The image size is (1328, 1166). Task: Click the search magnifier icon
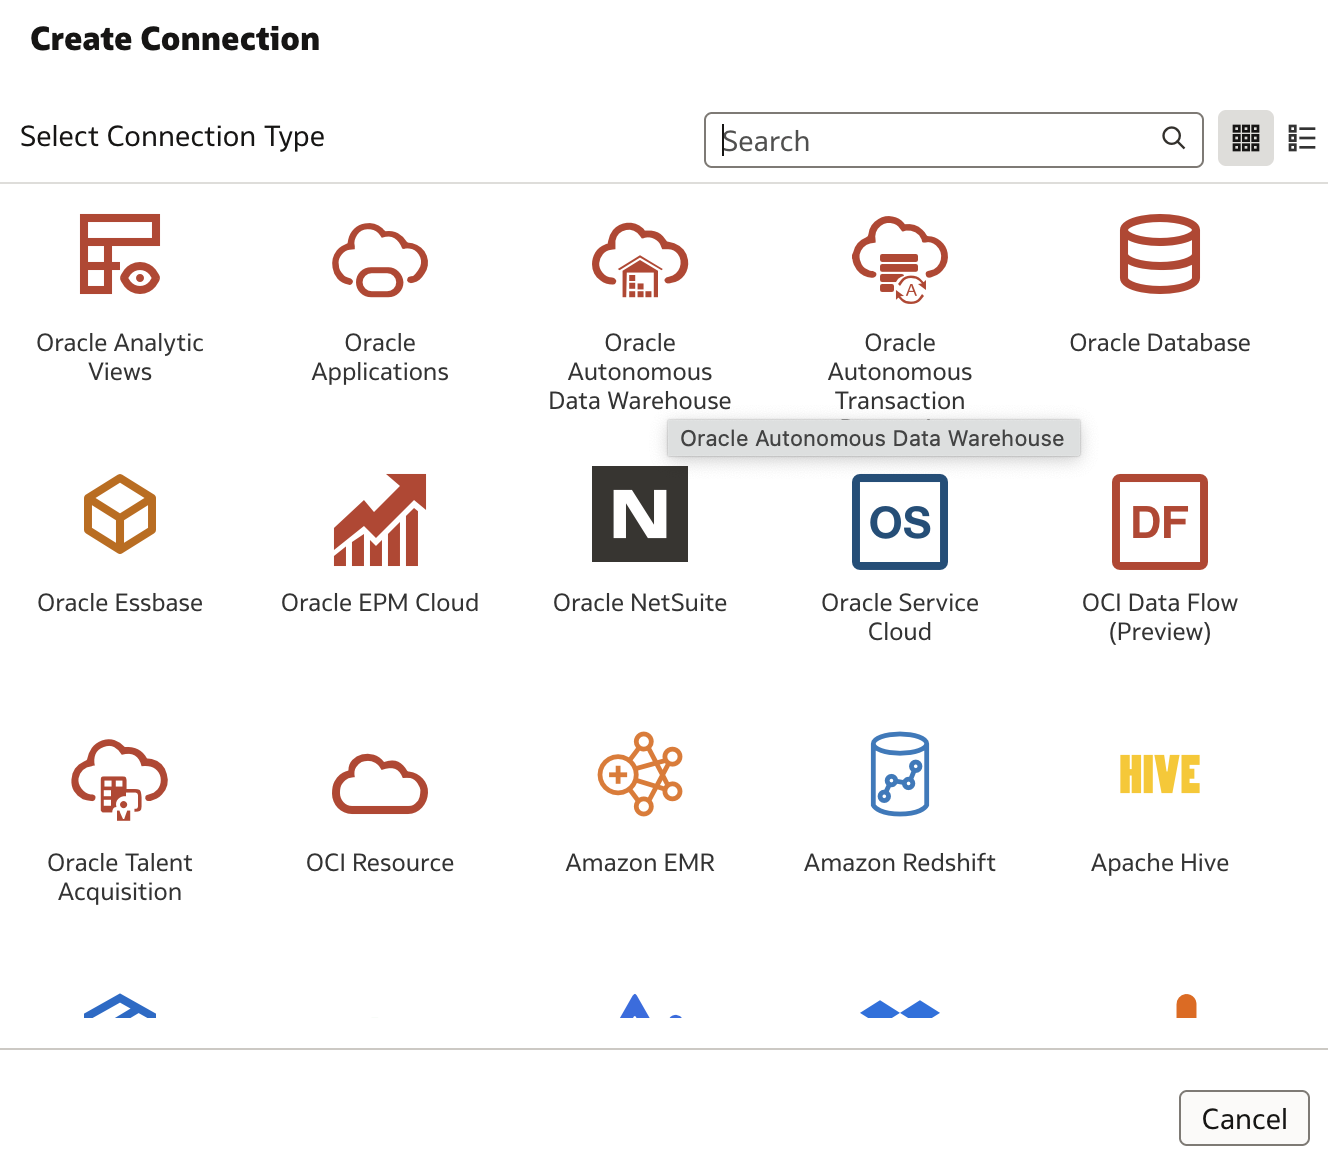pos(1174,139)
